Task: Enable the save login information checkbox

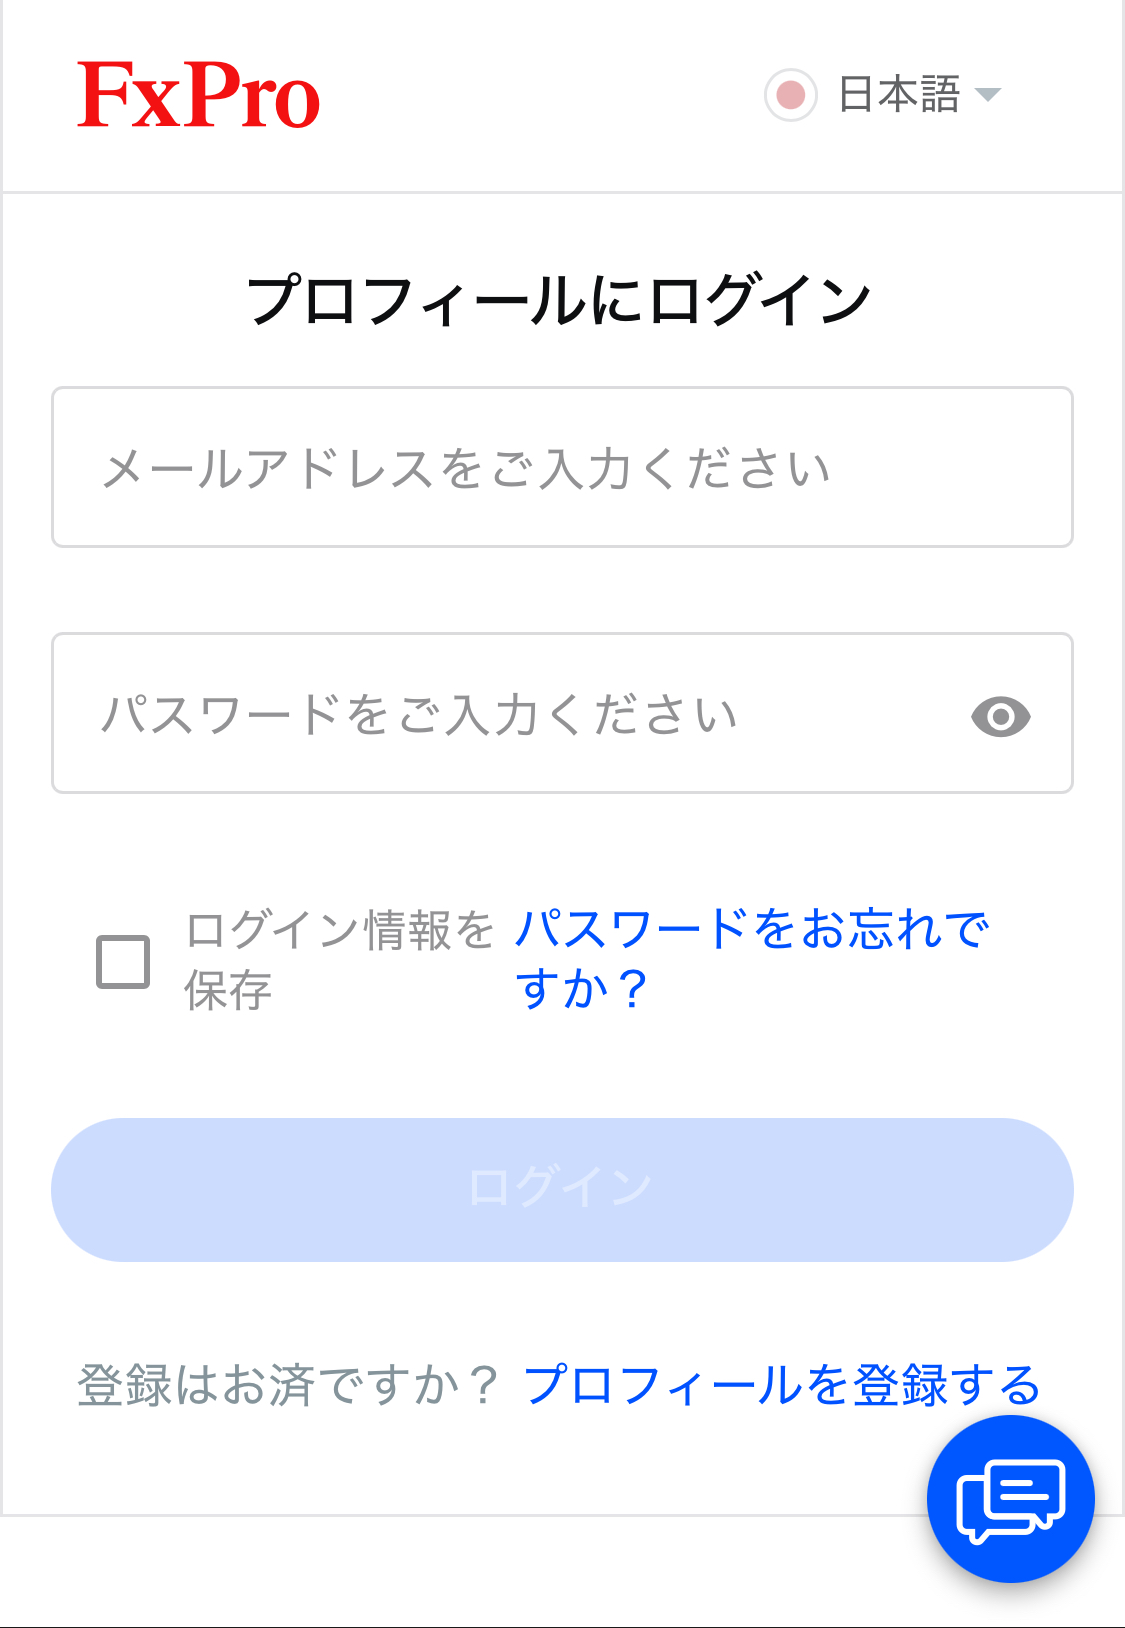Action: click(123, 961)
